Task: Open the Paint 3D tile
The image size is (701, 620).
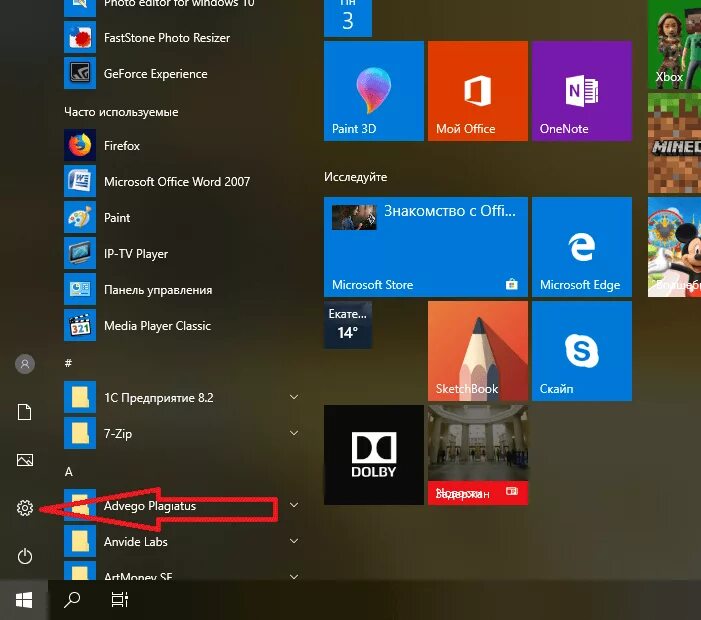Action: tap(374, 91)
